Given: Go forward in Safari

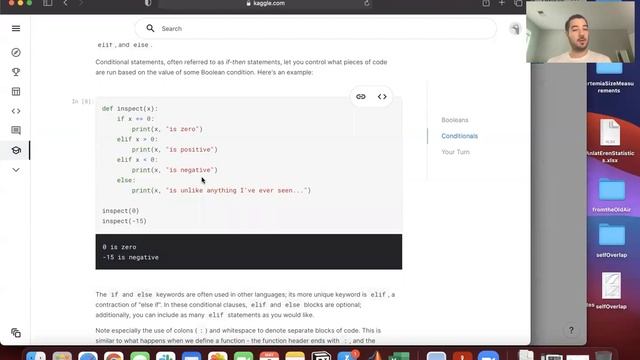Looking at the screenshot, I should pos(81,3).
